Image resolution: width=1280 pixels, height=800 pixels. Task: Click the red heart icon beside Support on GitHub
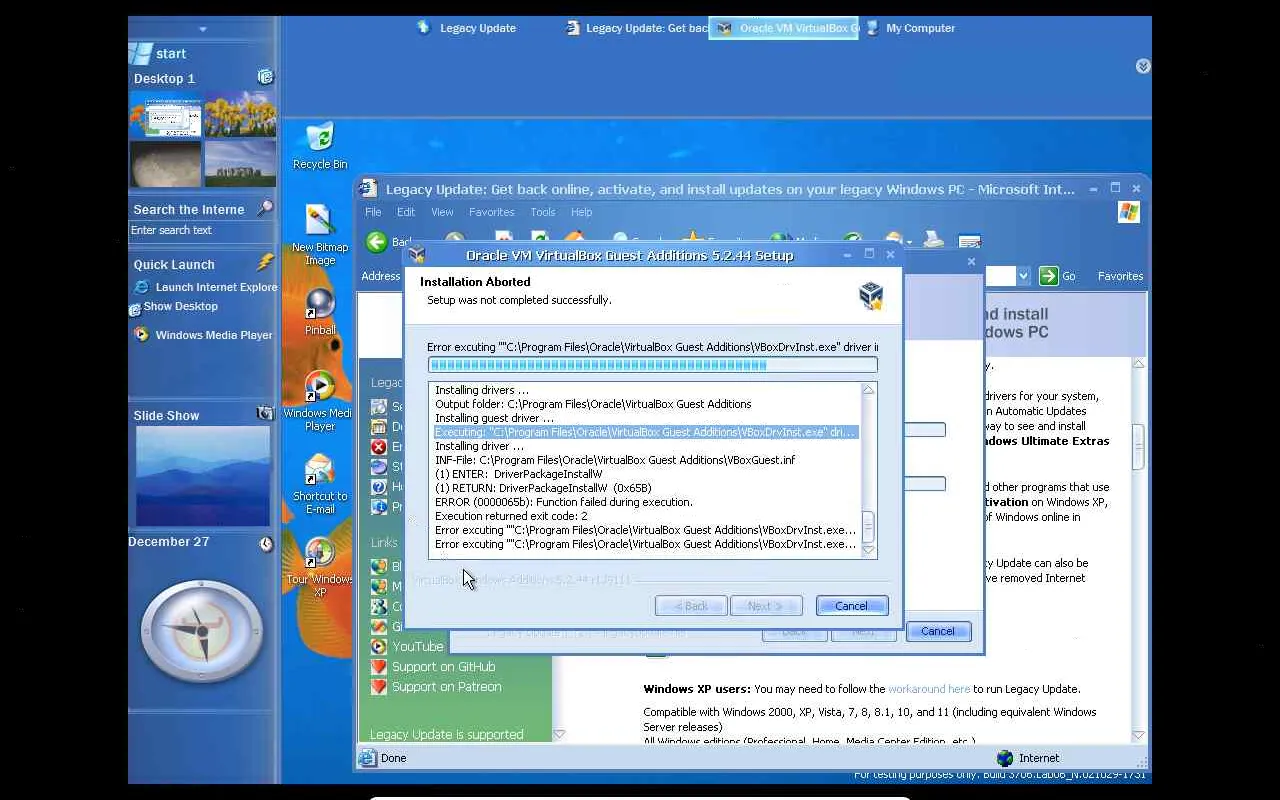[x=379, y=667]
